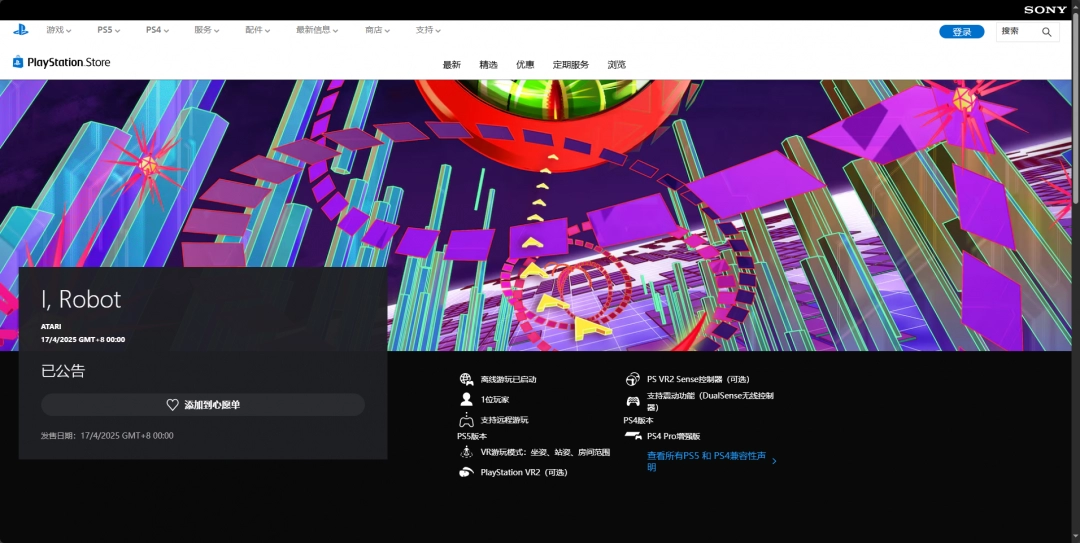Click the DualSense vibration controller icon
1080x543 pixels.
632,400
